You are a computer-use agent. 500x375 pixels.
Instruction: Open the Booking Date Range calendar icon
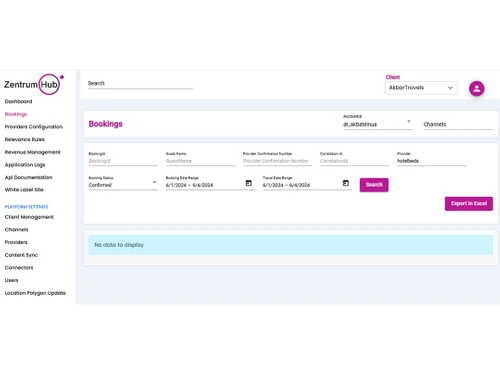click(x=249, y=183)
